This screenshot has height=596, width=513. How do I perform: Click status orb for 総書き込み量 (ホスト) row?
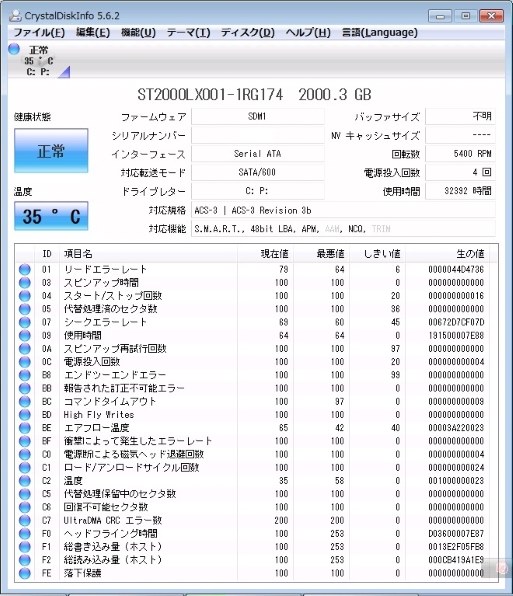[x=25, y=547]
